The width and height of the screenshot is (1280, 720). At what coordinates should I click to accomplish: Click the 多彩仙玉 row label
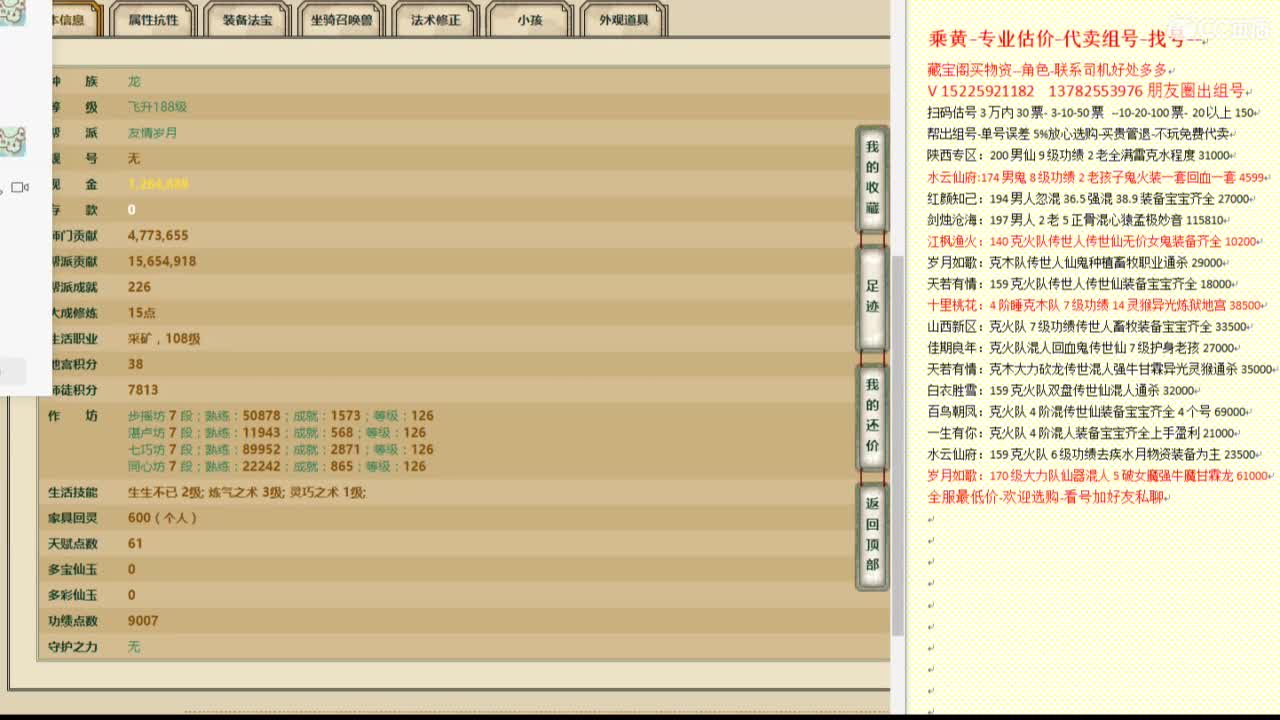click(73, 595)
